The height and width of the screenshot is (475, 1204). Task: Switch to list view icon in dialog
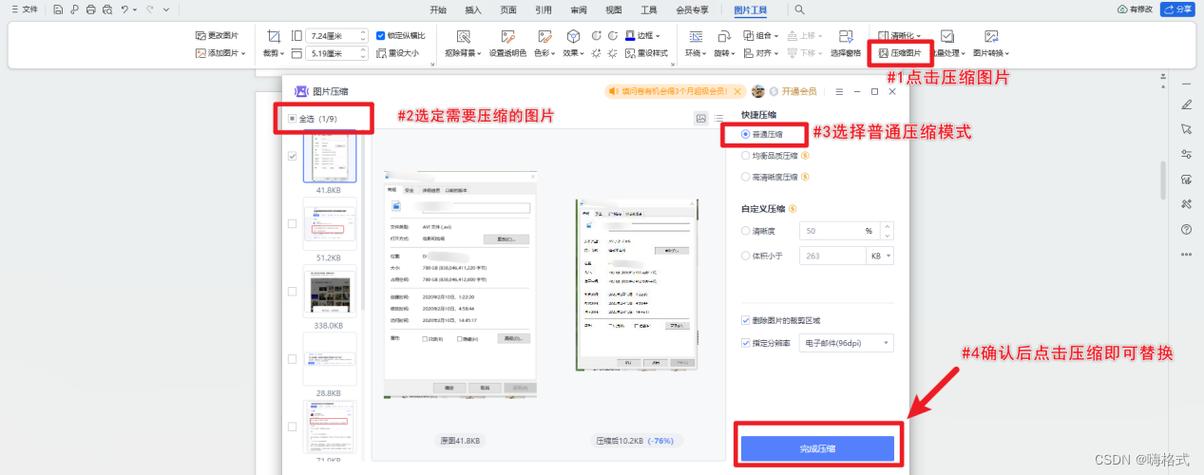(x=720, y=118)
